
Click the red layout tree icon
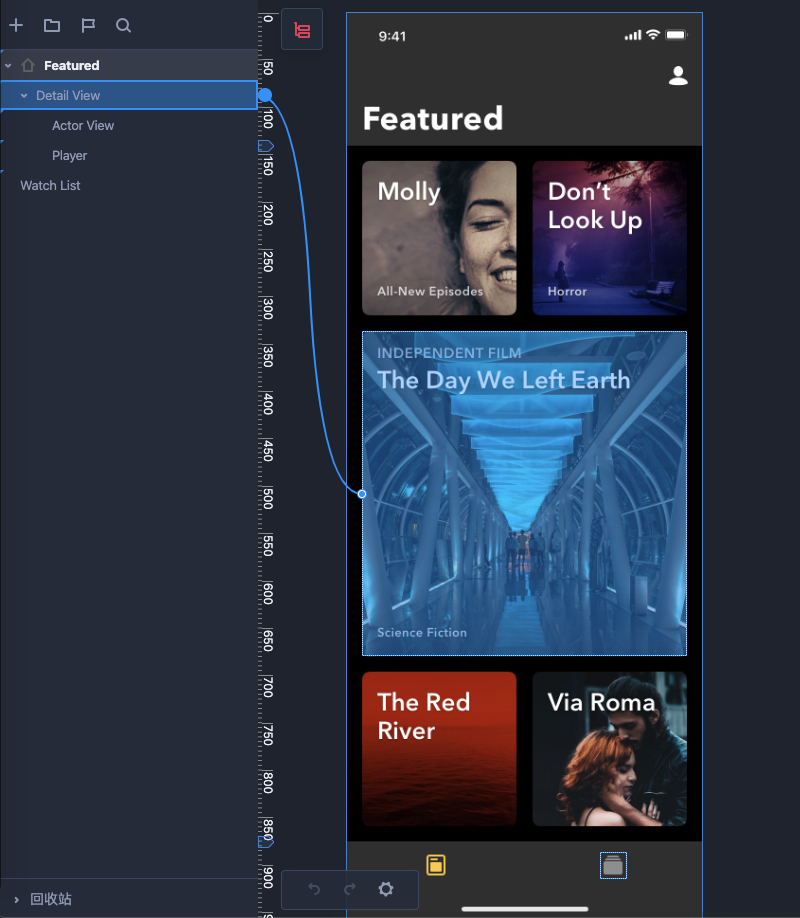302,30
